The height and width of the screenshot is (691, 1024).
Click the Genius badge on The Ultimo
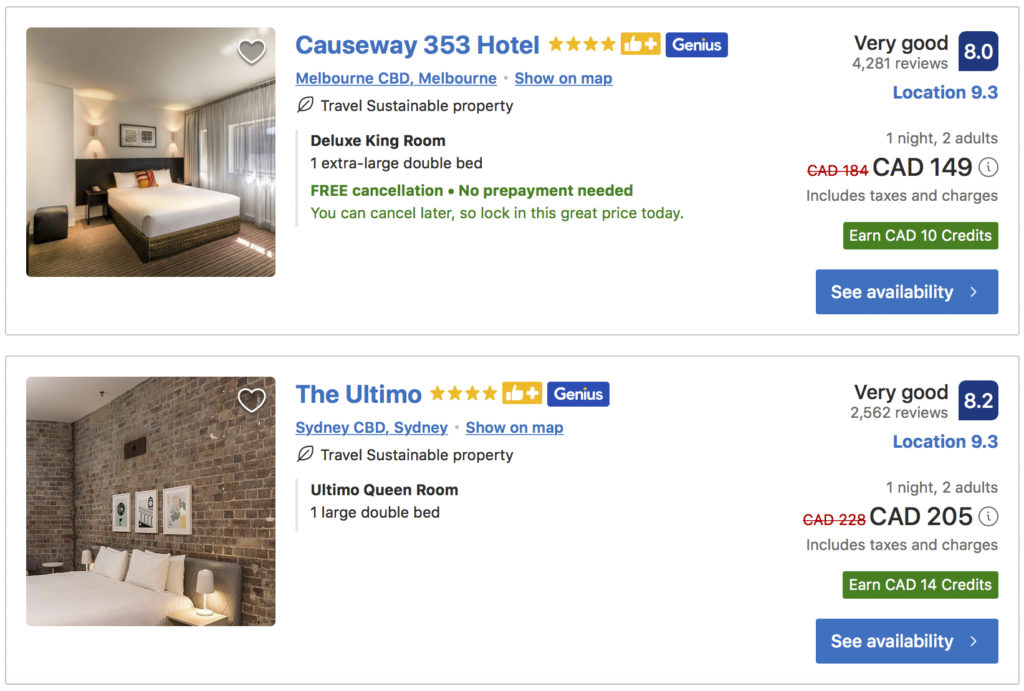pyautogui.click(x=578, y=393)
